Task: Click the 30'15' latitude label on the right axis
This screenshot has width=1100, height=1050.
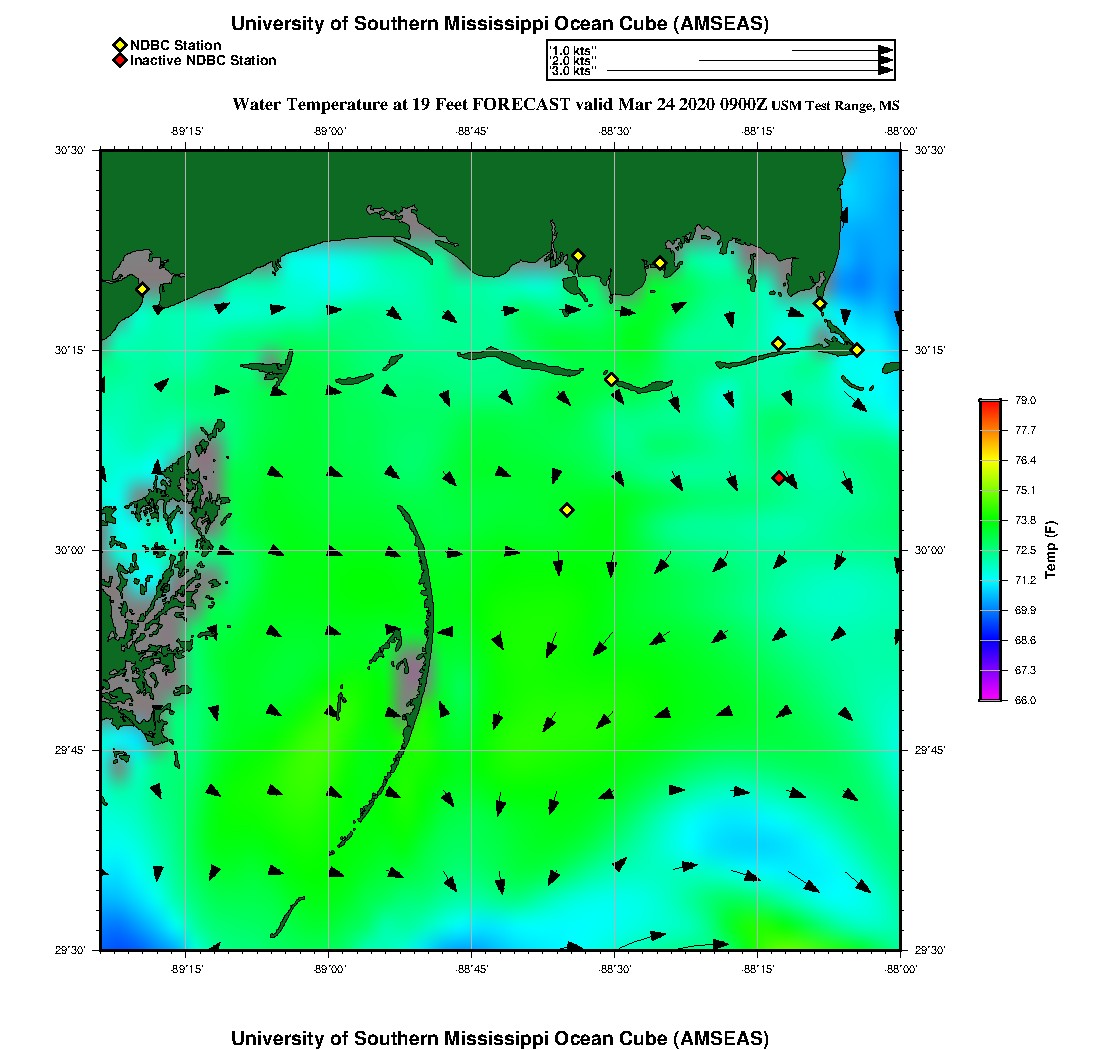Action: tap(930, 350)
